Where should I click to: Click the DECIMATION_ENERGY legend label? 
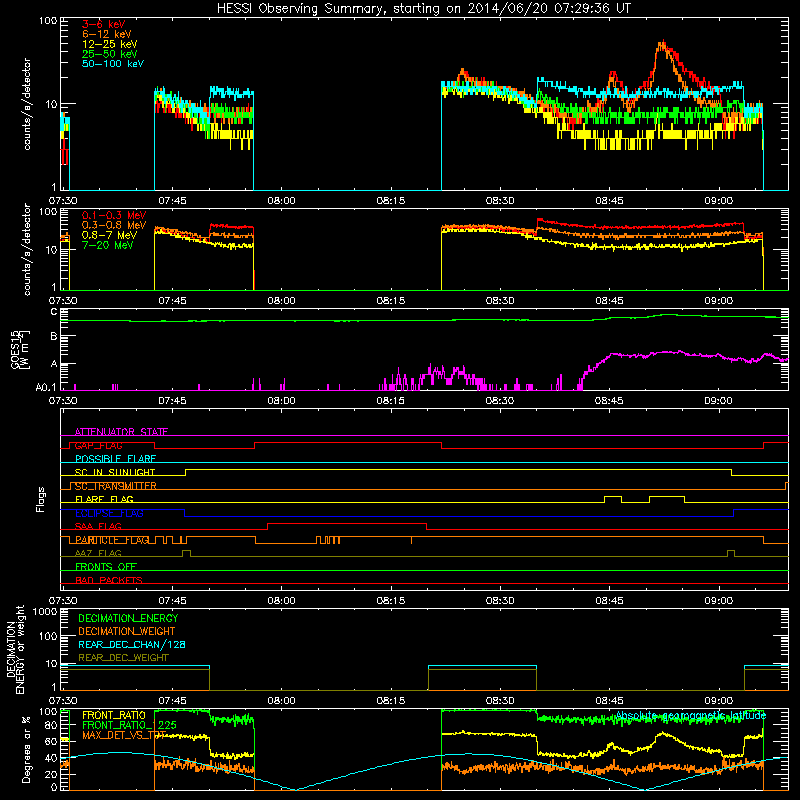pyautogui.click(x=128, y=618)
